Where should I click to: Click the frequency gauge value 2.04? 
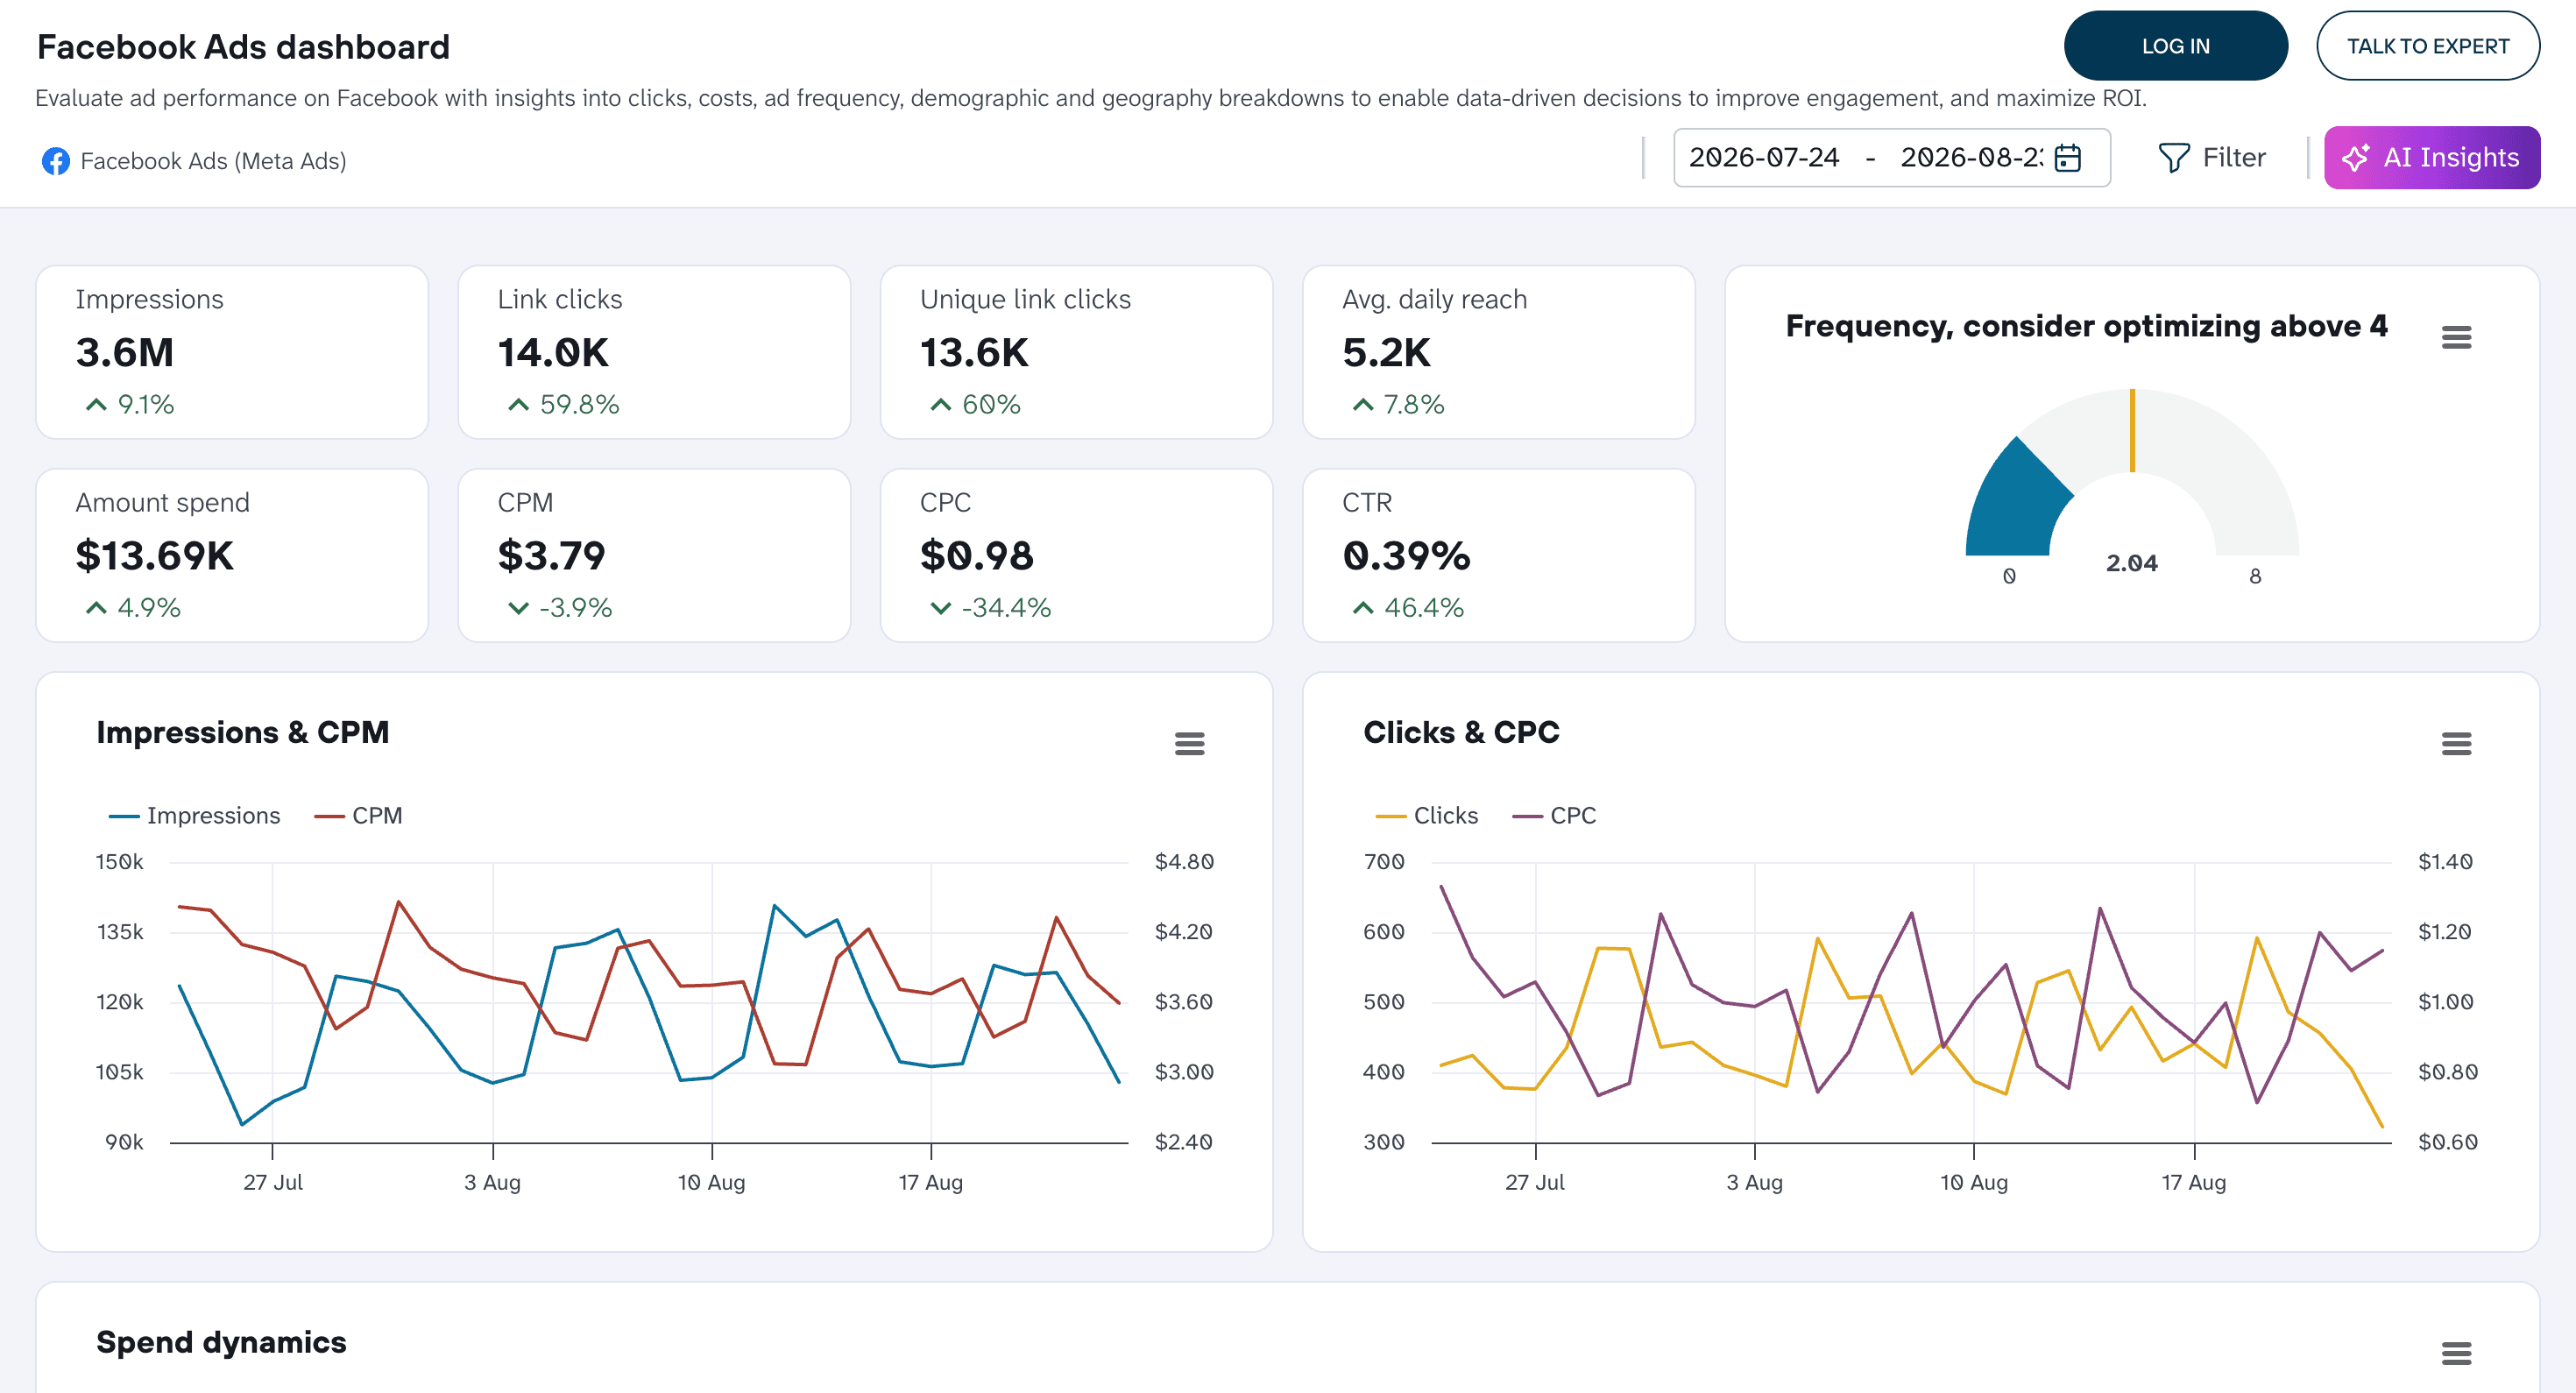coord(2131,563)
